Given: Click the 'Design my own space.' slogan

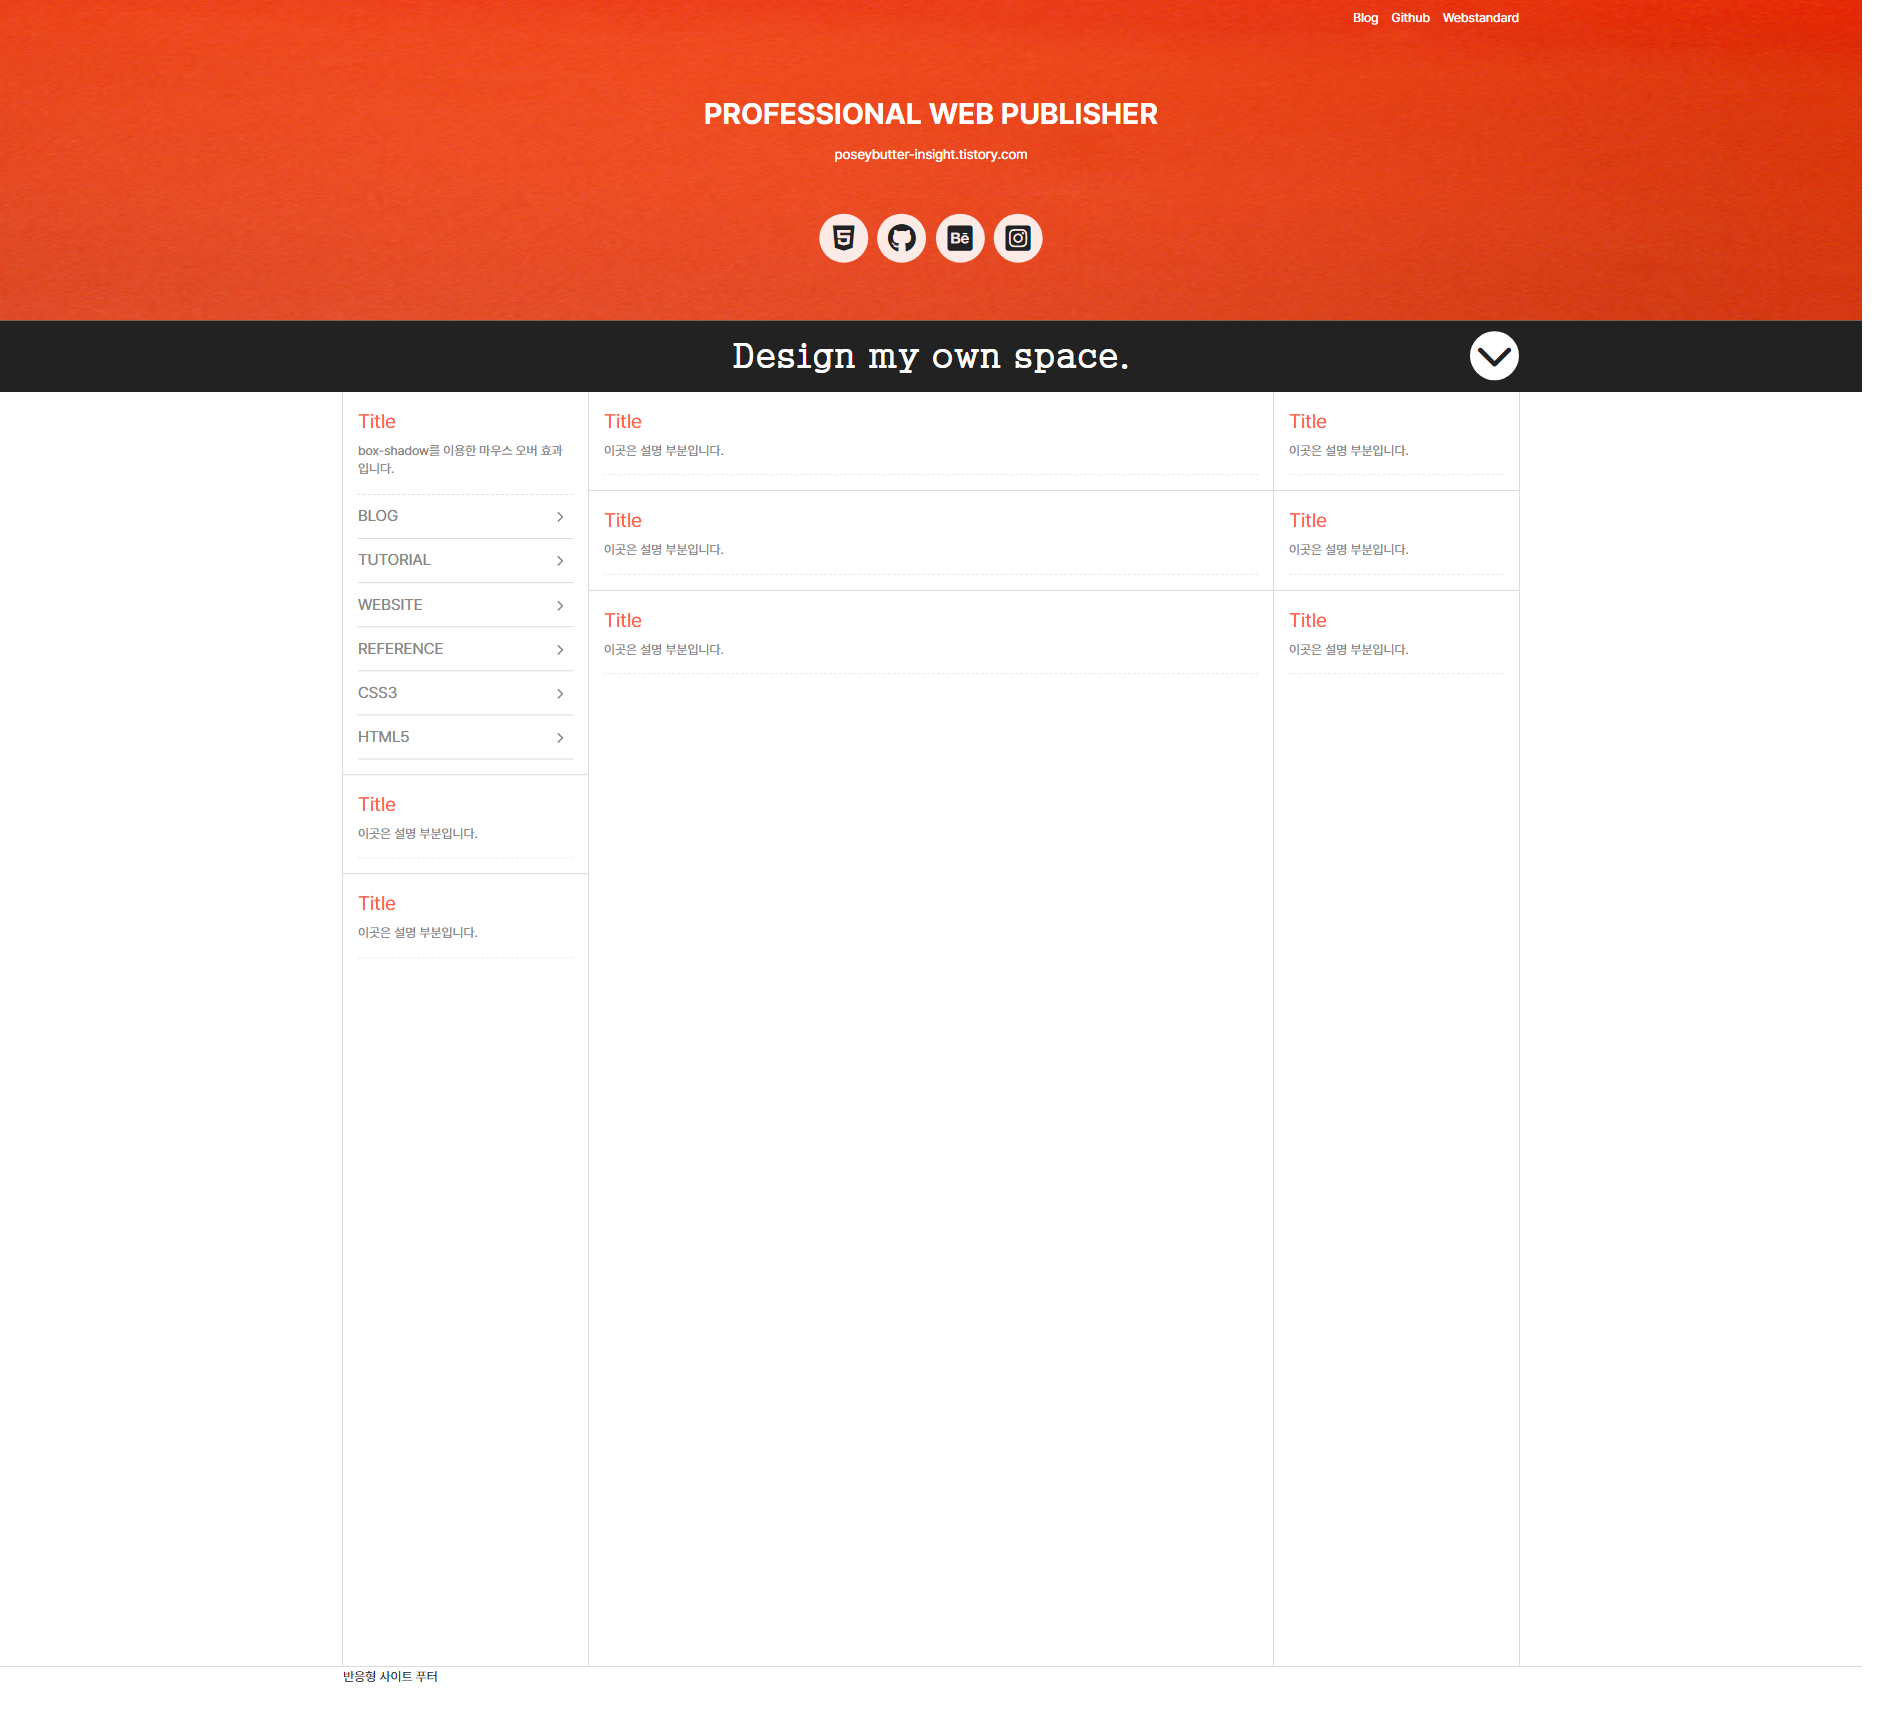Looking at the screenshot, I should point(931,356).
